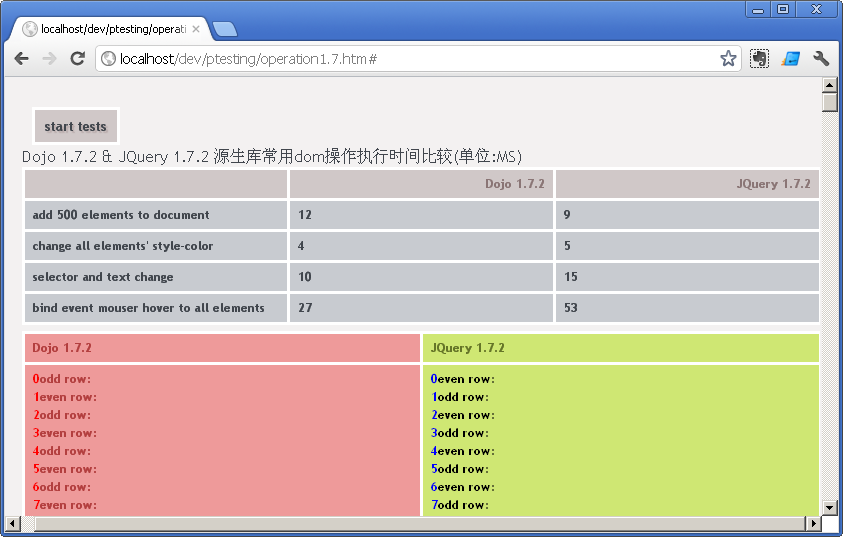Click '3even row:' in Dojo panel
The width and height of the screenshot is (843, 537).
pyautogui.click(x=65, y=433)
